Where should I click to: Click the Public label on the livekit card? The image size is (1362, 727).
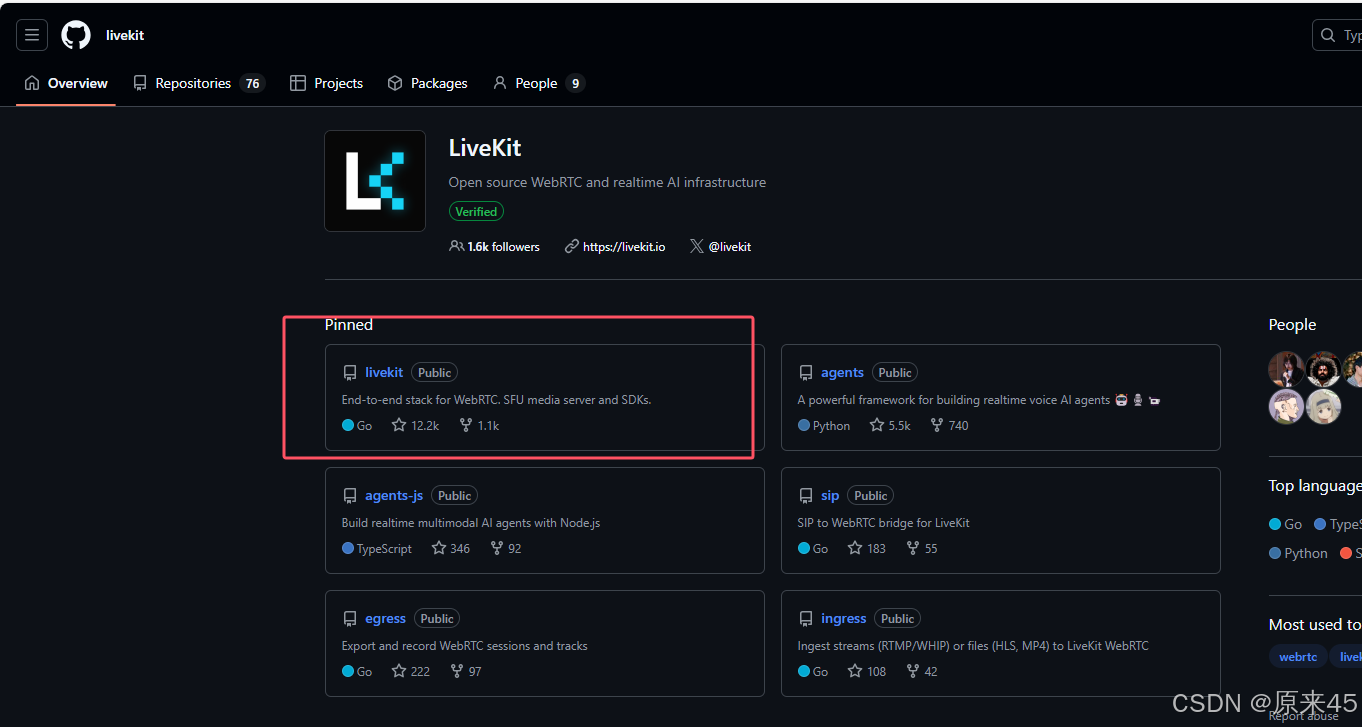click(x=434, y=372)
